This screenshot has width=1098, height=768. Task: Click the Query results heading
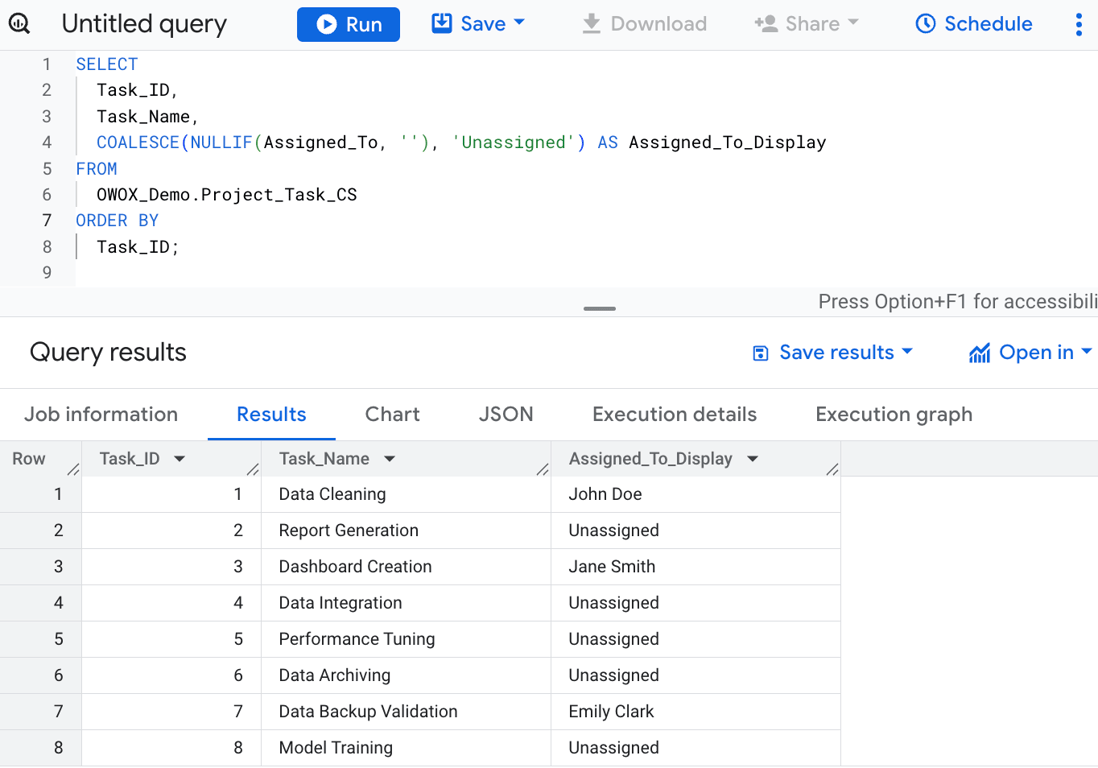tap(108, 352)
